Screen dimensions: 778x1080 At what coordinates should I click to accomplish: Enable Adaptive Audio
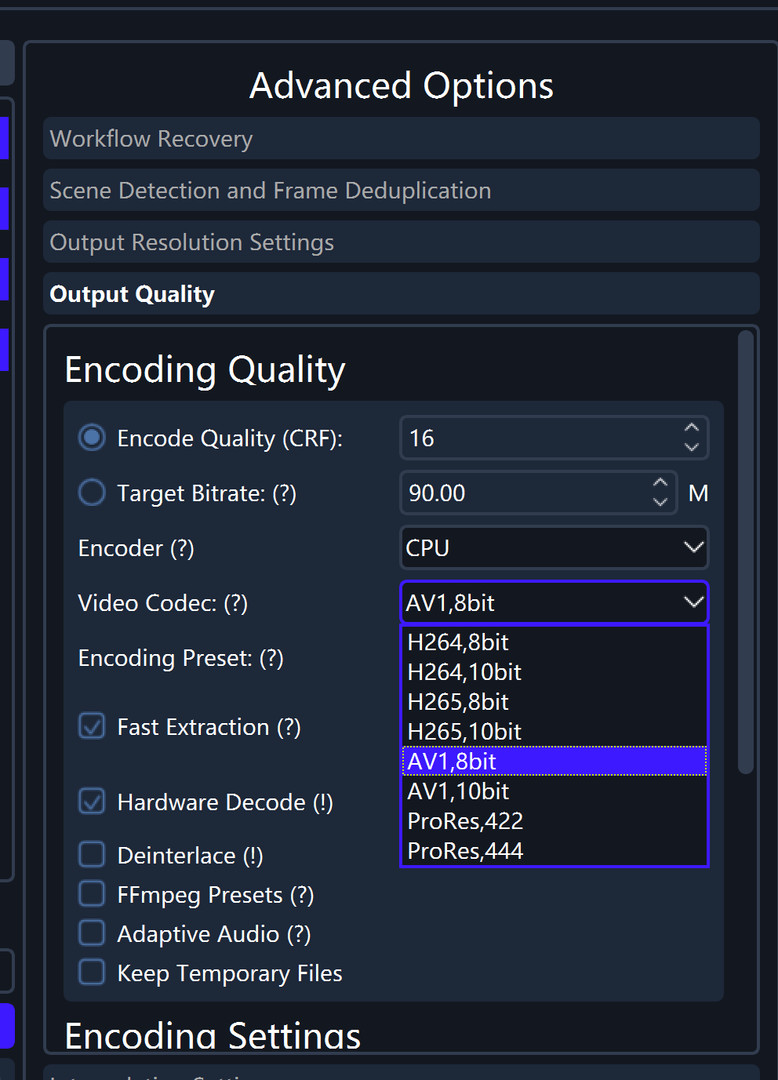click(x=91, y=933)
